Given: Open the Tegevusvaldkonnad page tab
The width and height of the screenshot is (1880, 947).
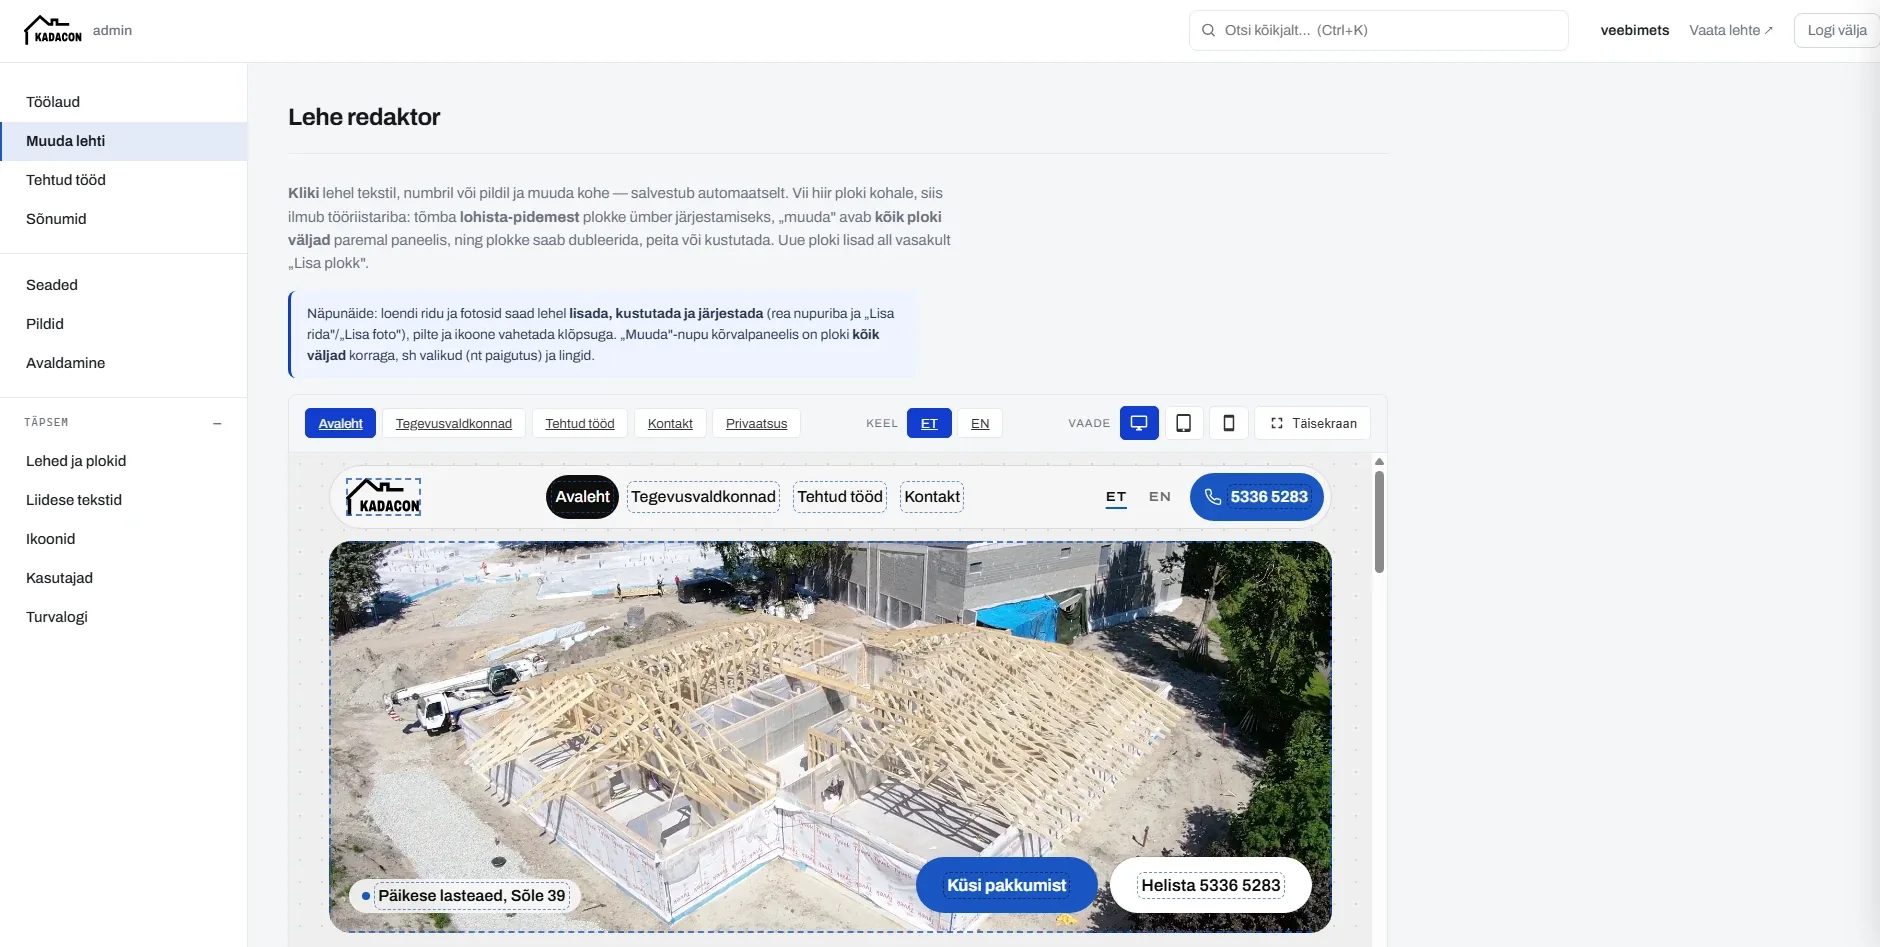Looking at the screenshot, I should [x=454, y=423].
